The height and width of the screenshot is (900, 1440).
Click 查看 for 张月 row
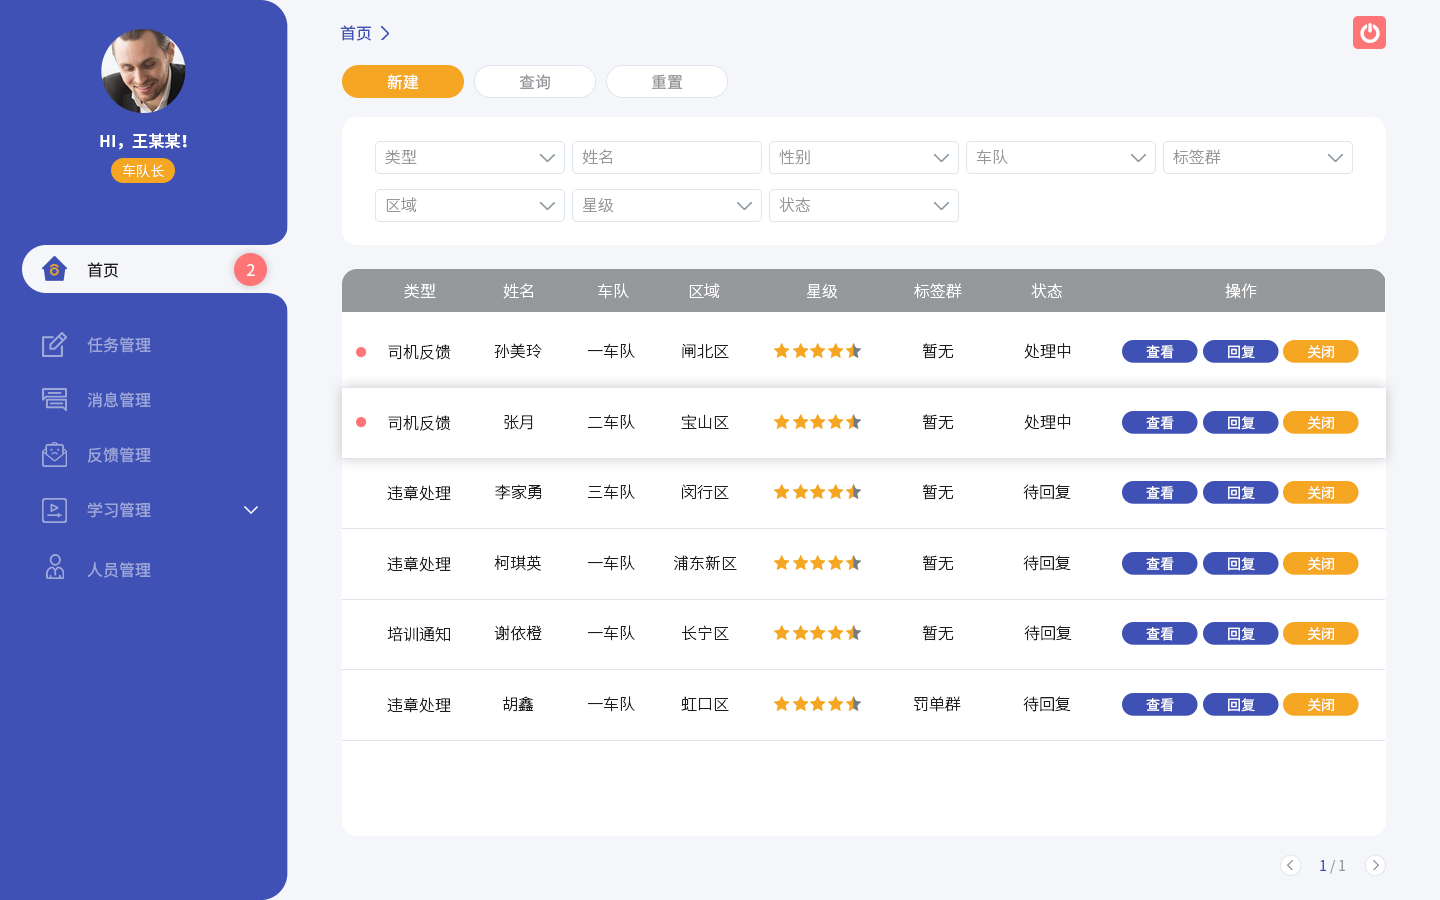coord(1160,423)
